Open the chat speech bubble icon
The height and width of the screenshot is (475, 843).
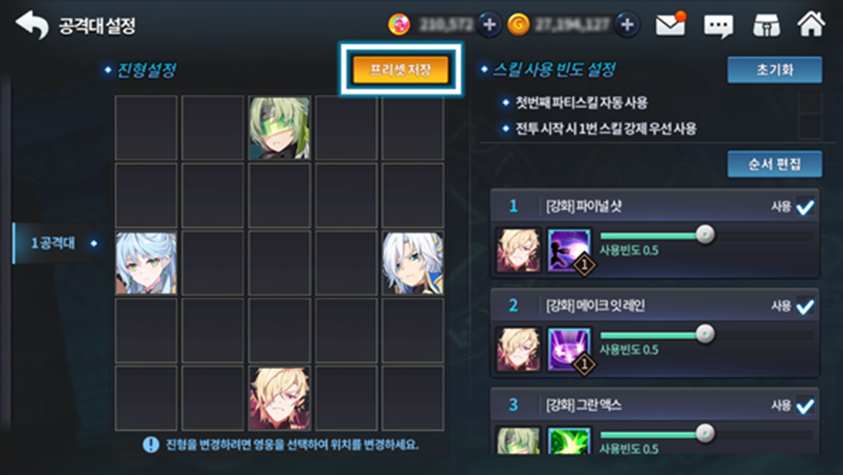(x=718, y=26)
